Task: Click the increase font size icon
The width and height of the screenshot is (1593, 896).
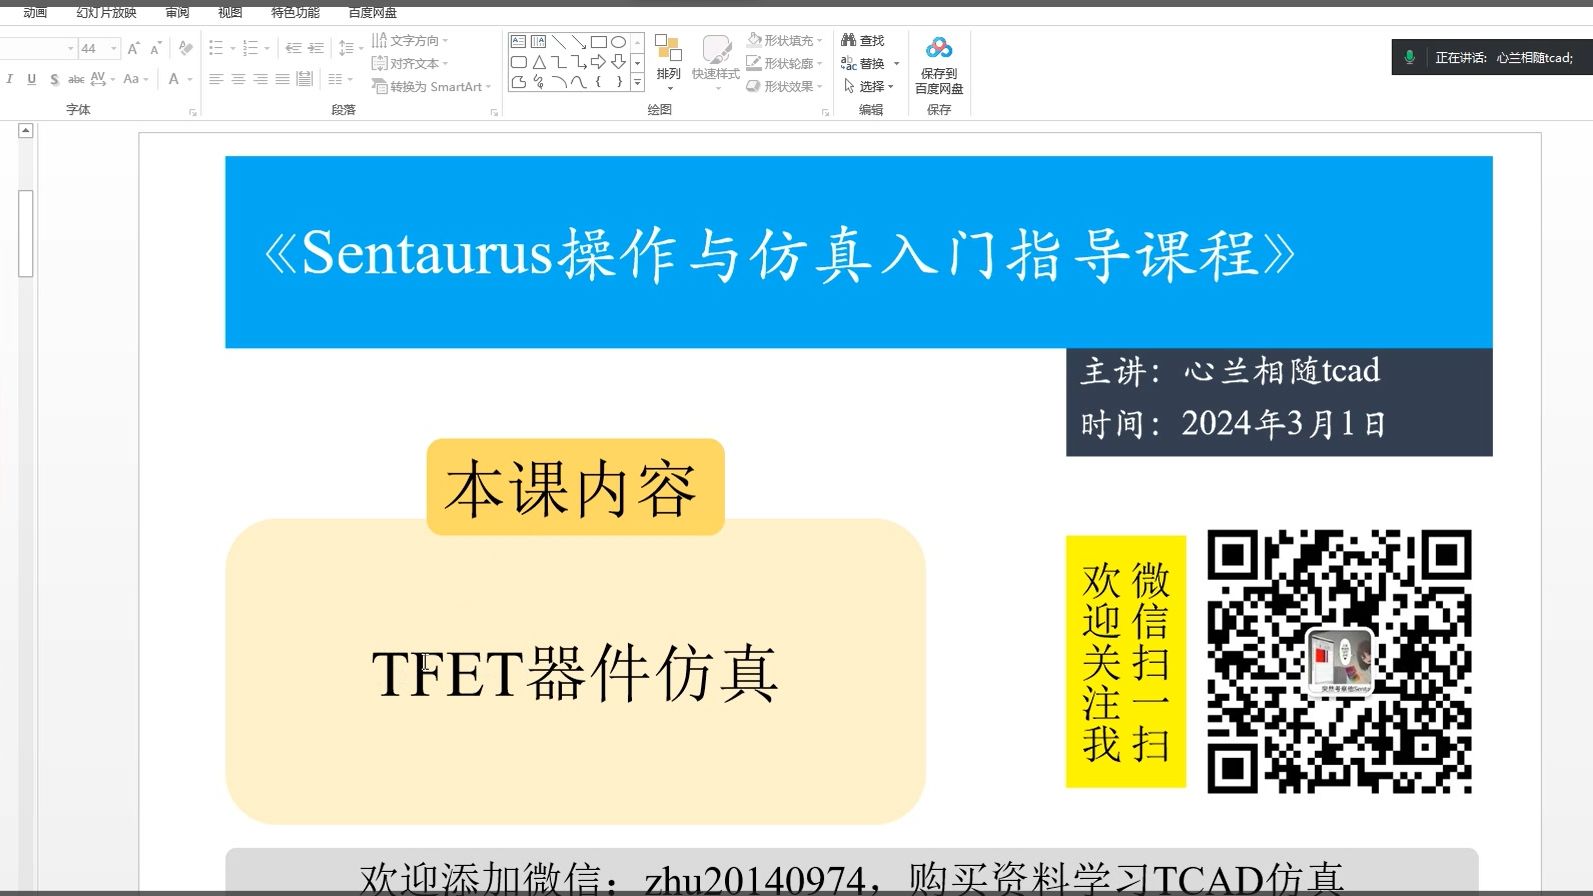Action: 133,48
